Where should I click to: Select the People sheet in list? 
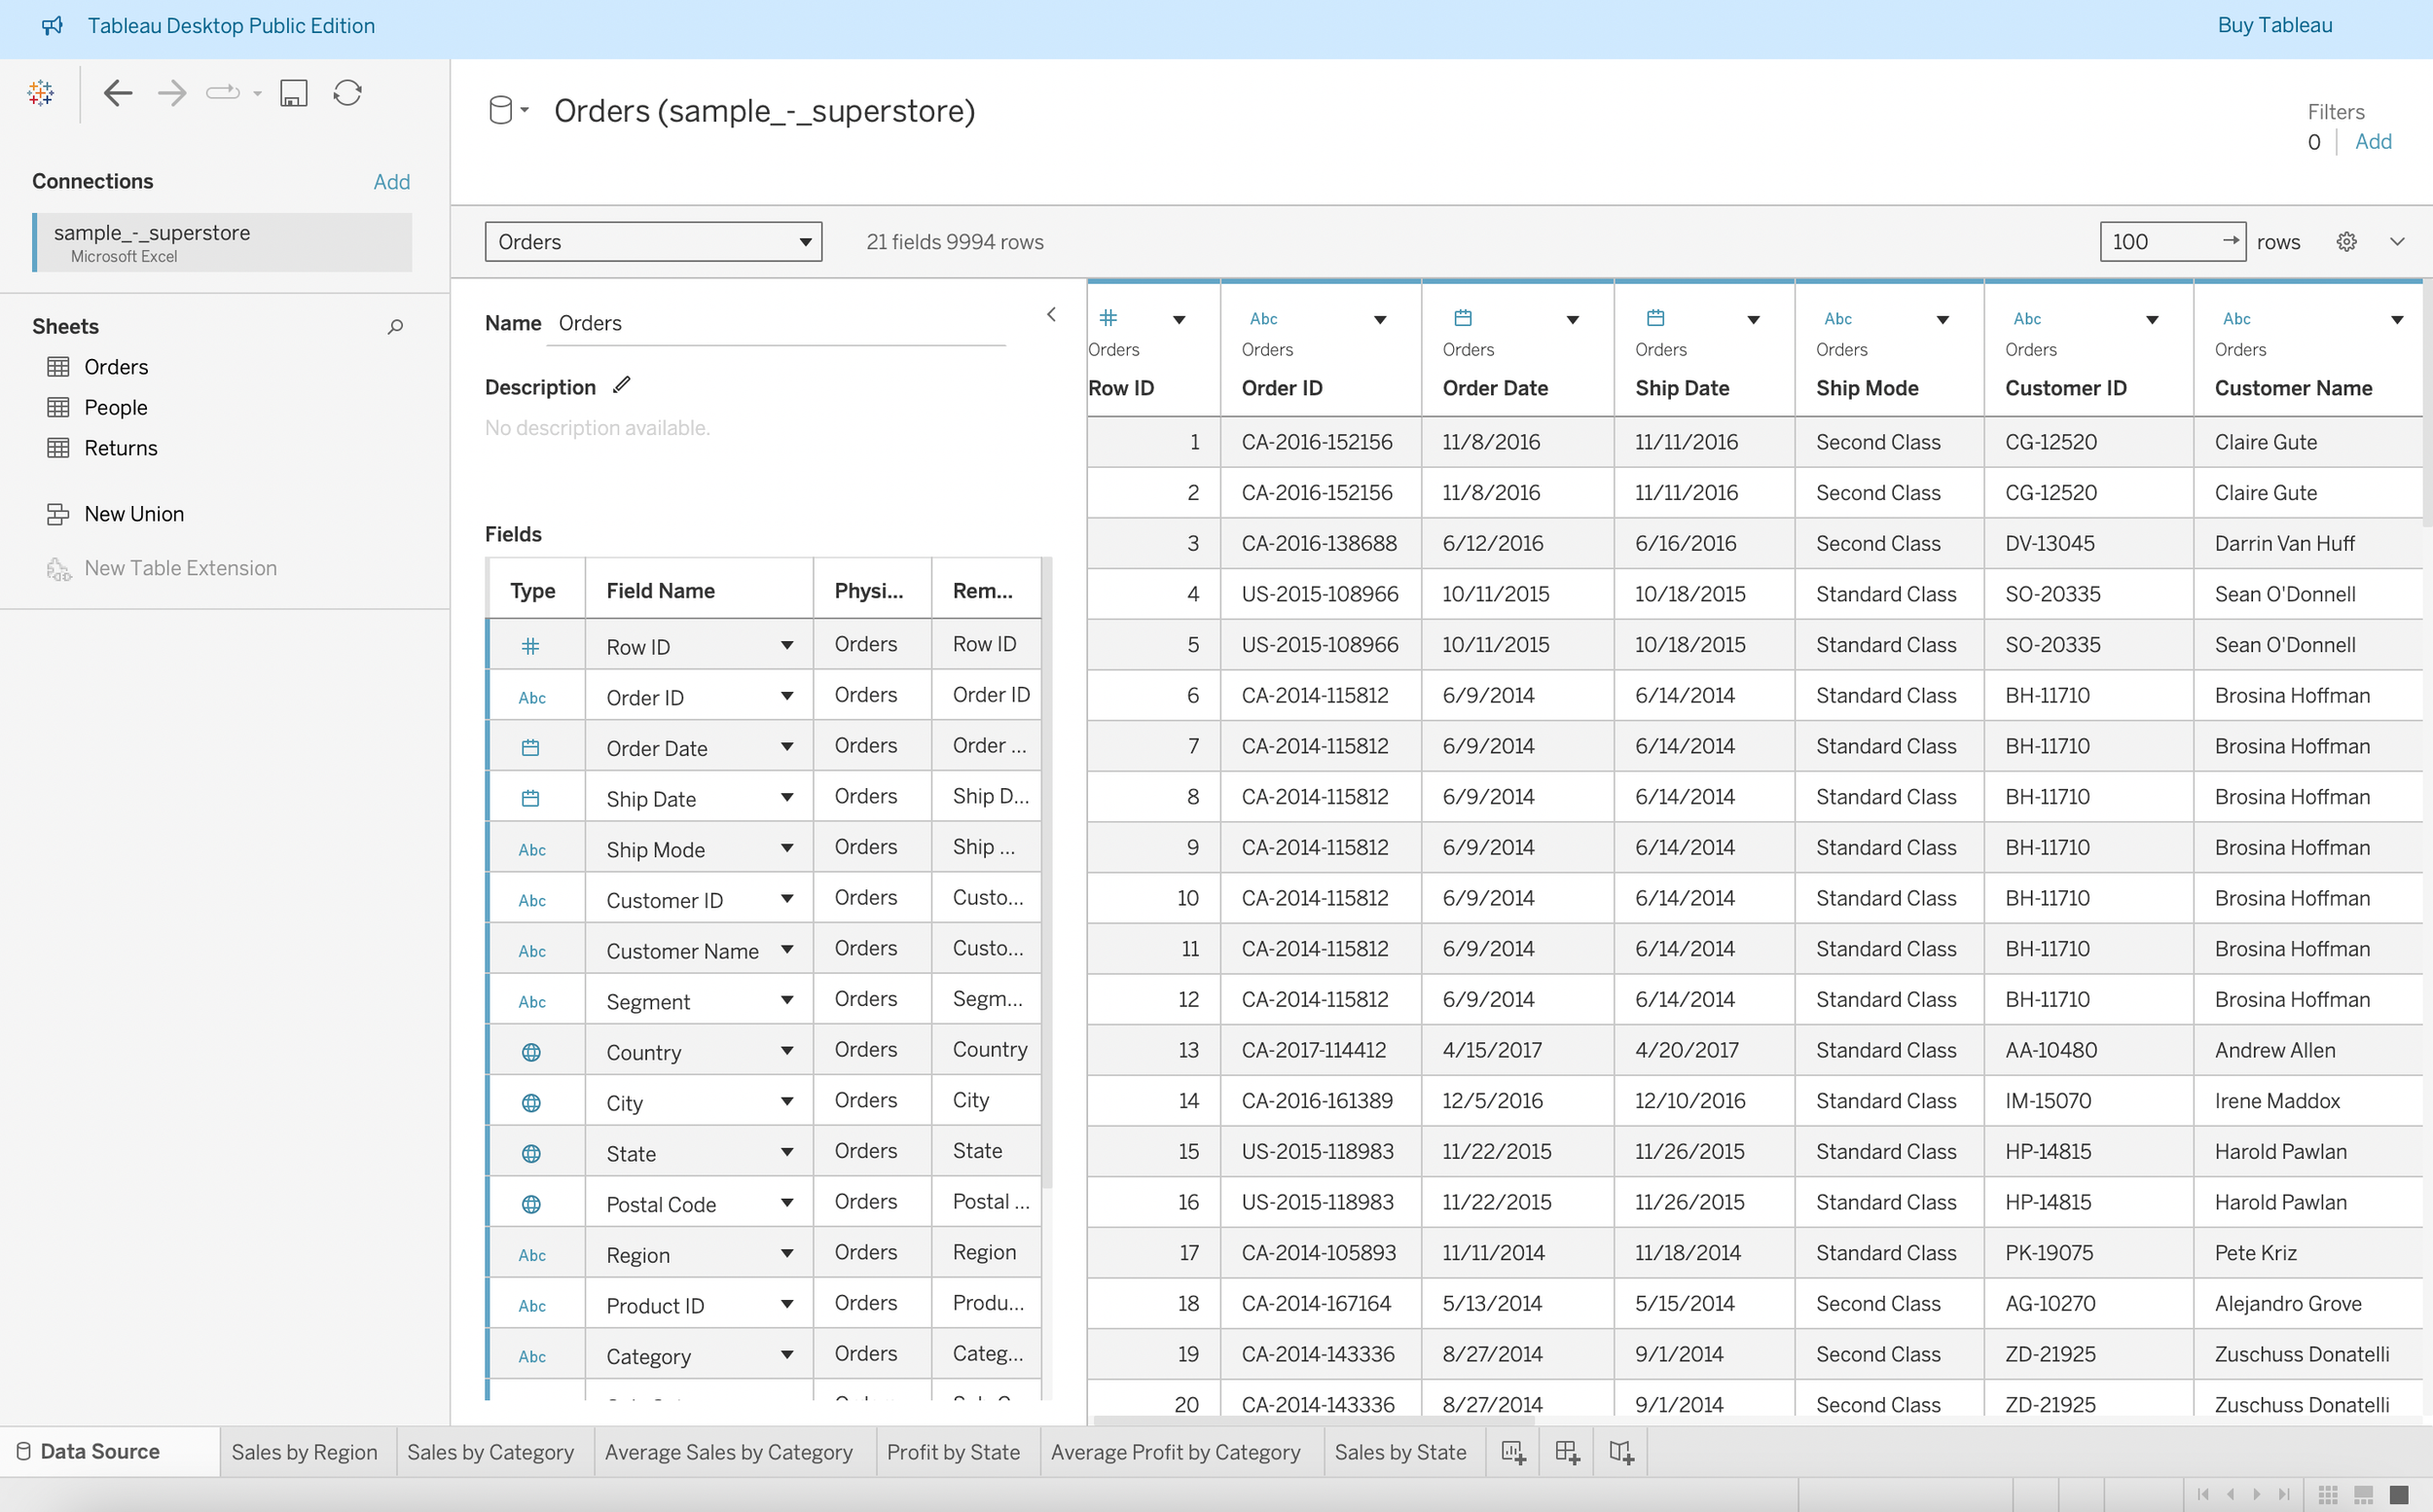click(x=116, y=407)
